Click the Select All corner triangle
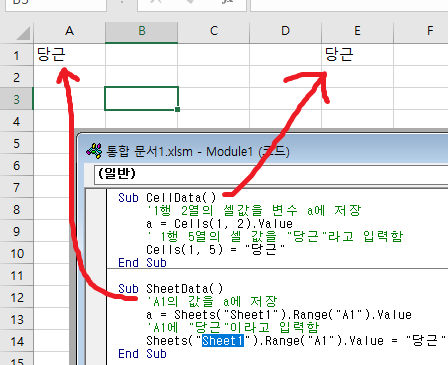The height and width of the screenshot is (365, 448). tap(23, 33)
